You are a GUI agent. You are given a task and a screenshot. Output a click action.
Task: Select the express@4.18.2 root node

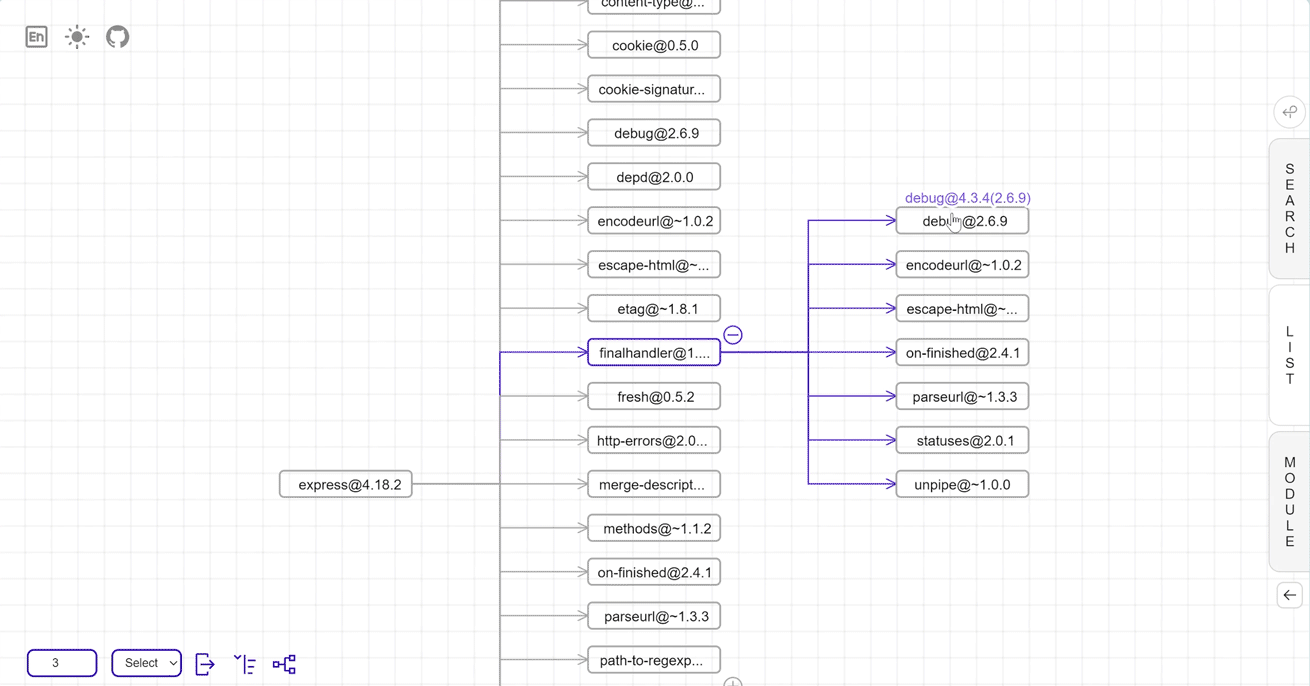pyautogui.click(x=346, y=485)
